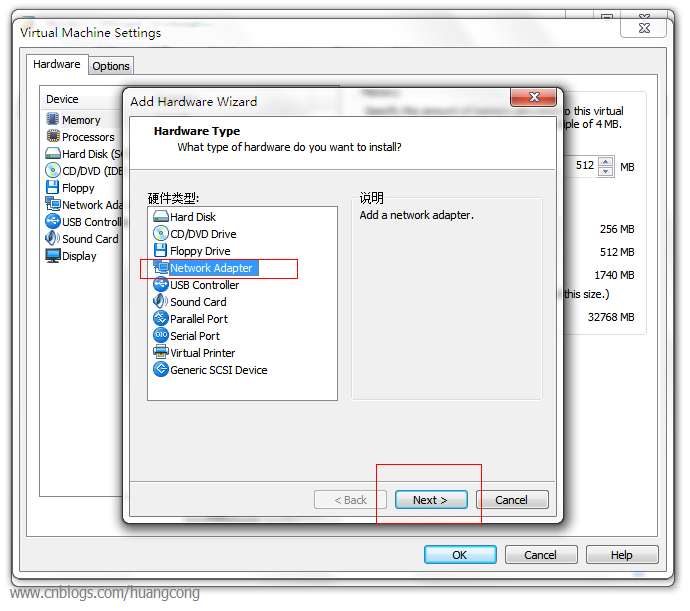Select Virtual Printer hardware type
The width and height of the screenshot is (690, 611).
[x=202, y=353]
